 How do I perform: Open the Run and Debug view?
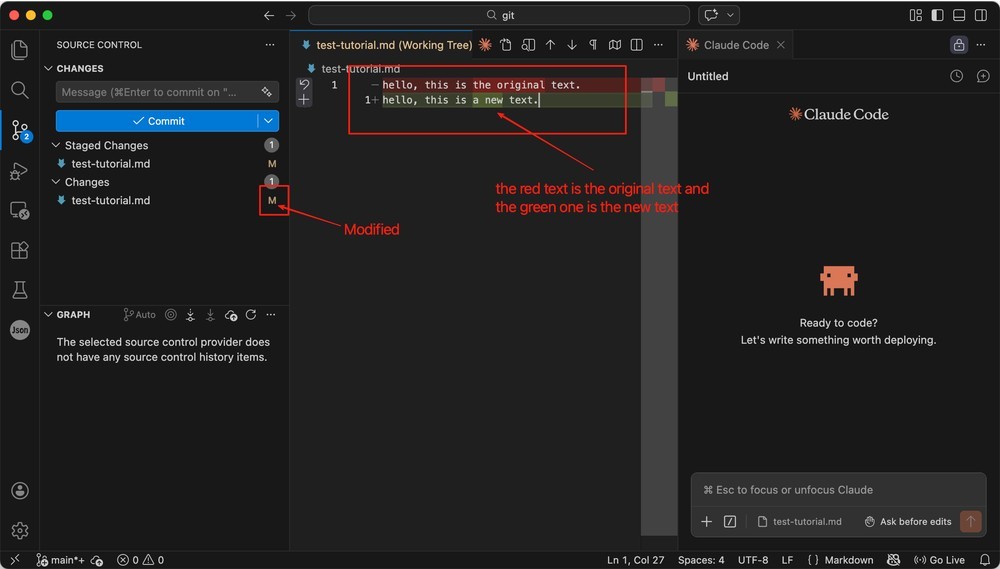20,171
